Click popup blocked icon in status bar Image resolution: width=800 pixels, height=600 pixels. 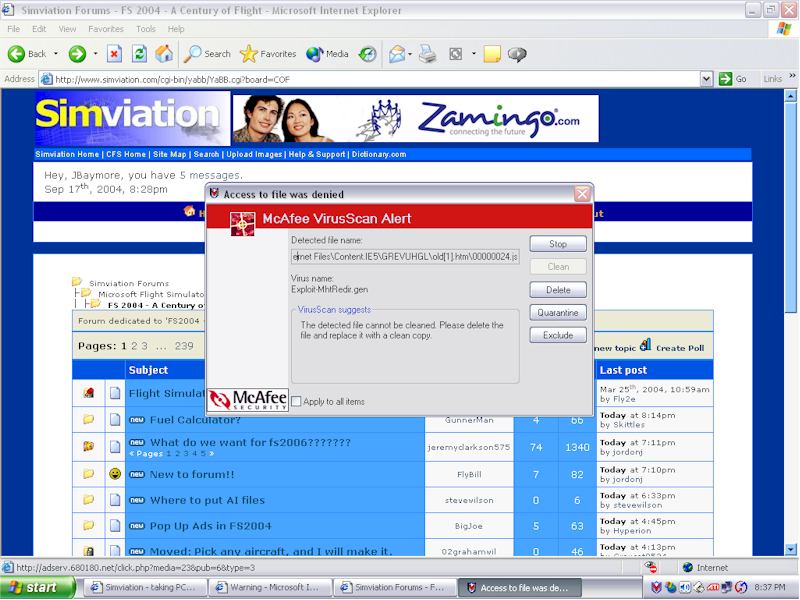pos(651,566)
